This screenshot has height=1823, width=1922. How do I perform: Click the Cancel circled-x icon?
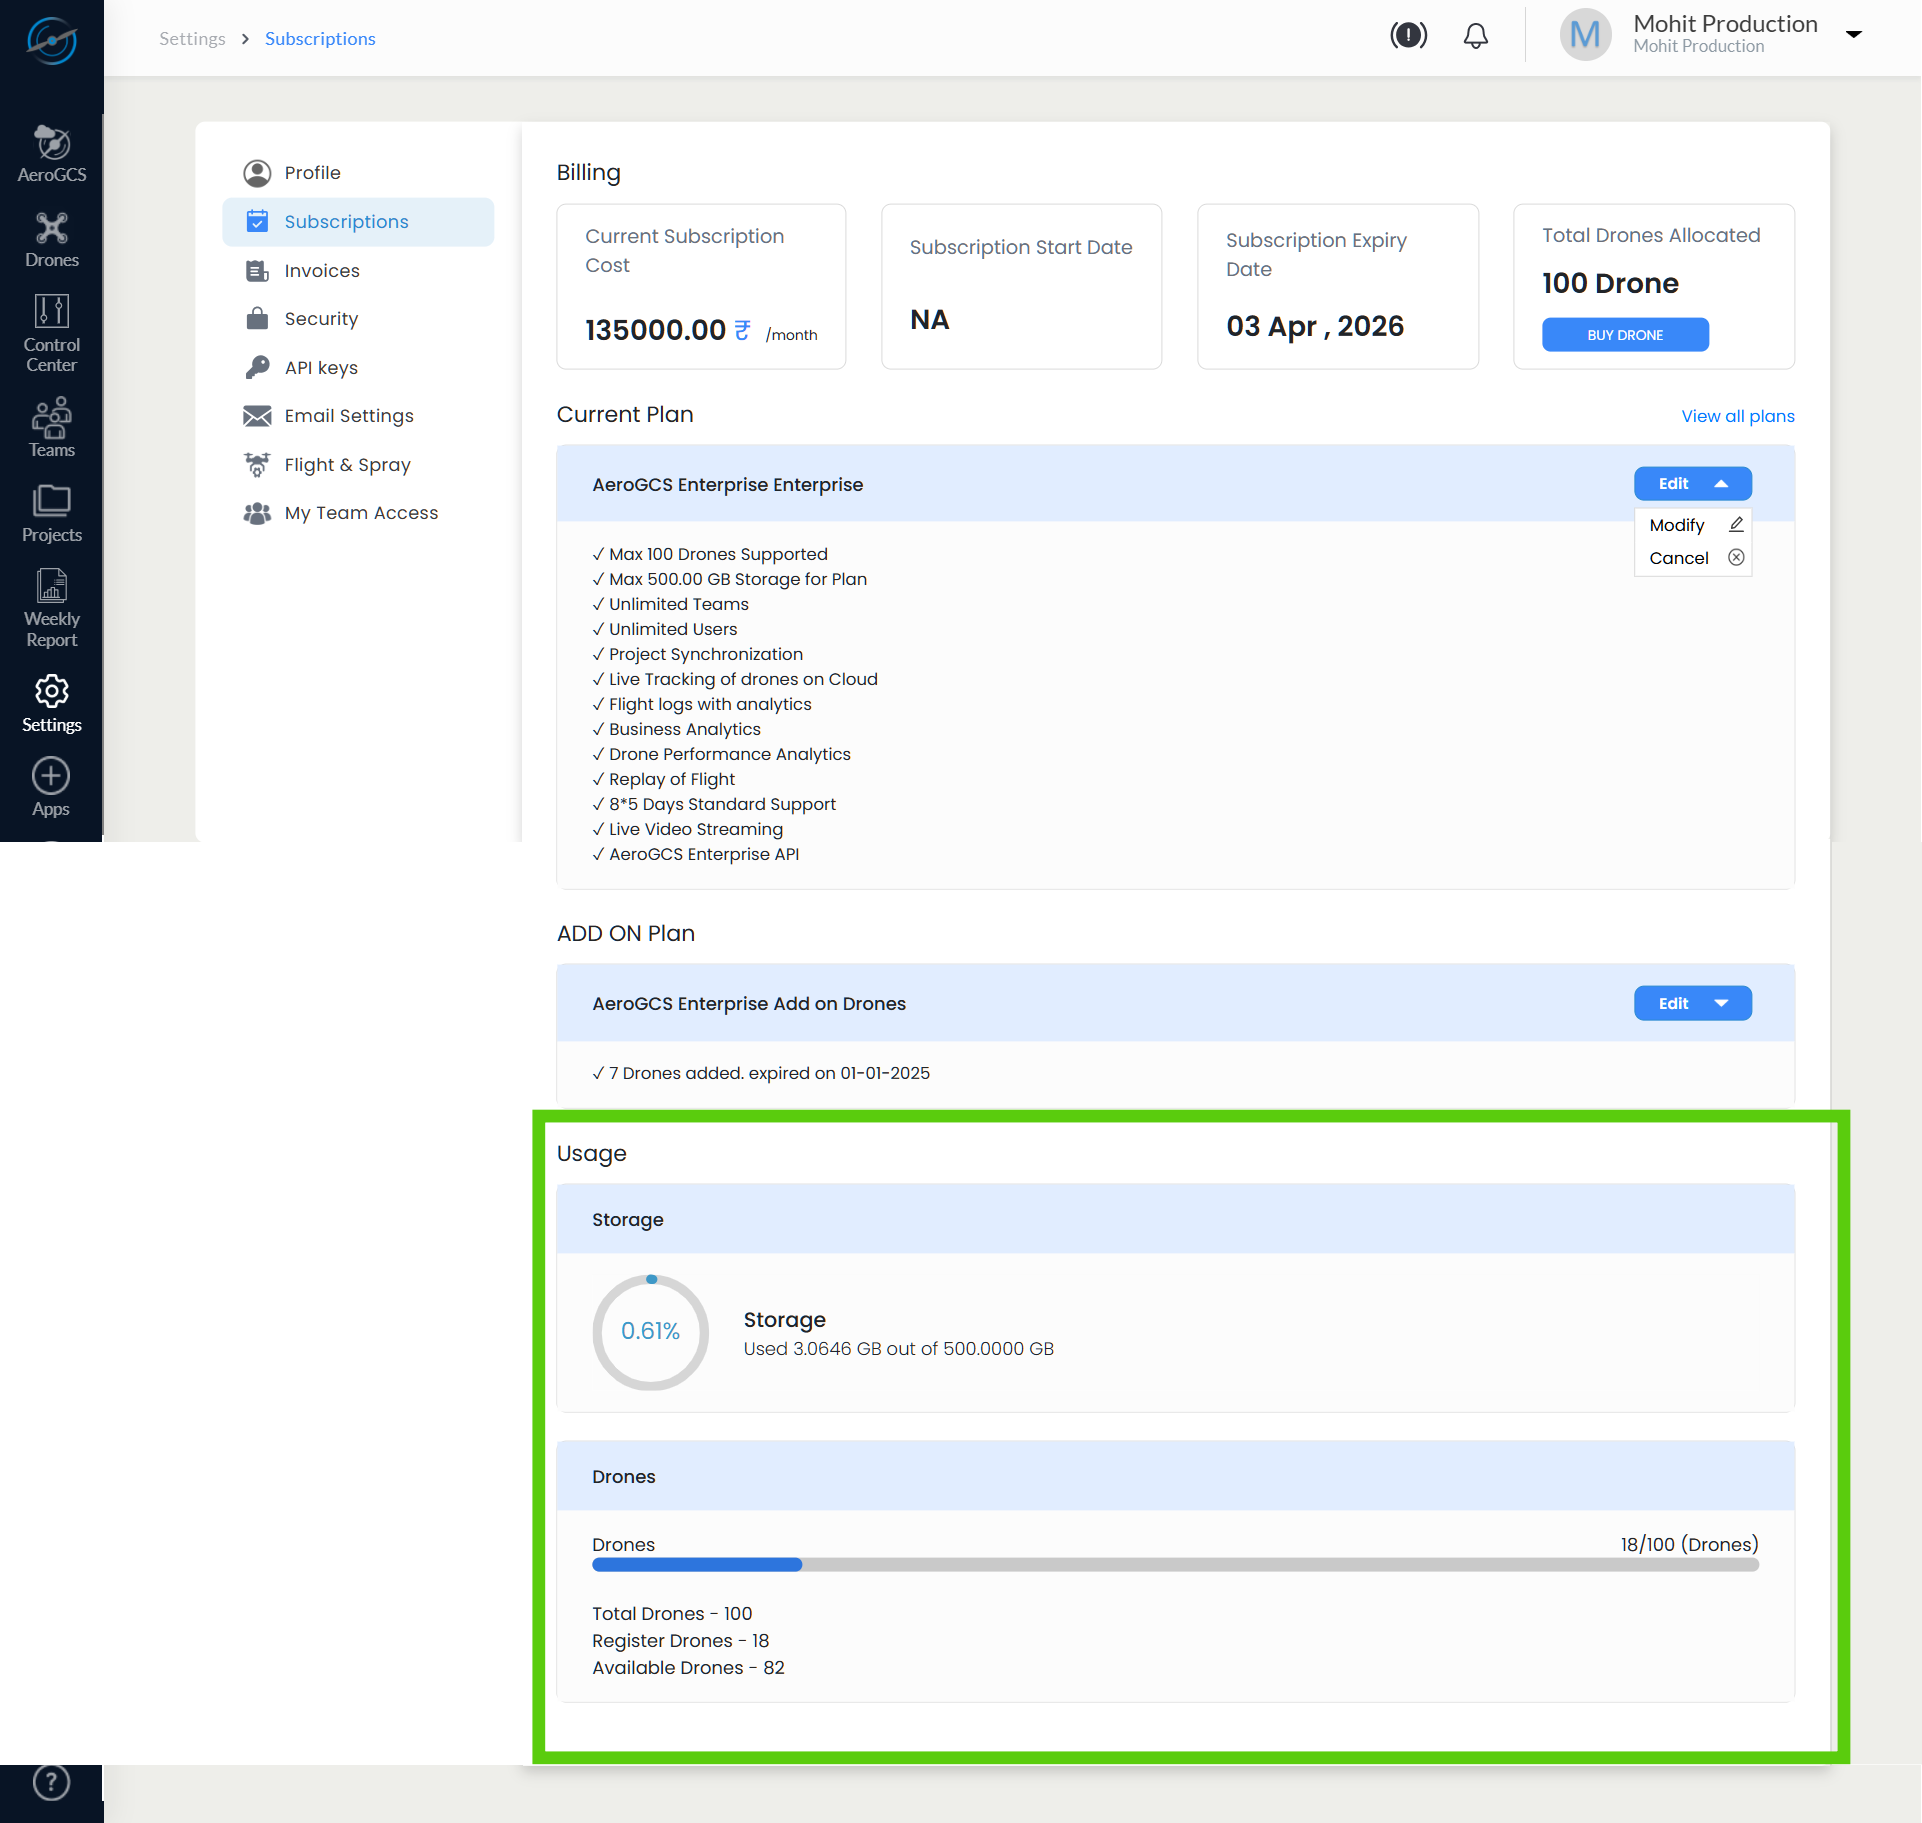pyautogui.click(x=1736, y=557)
